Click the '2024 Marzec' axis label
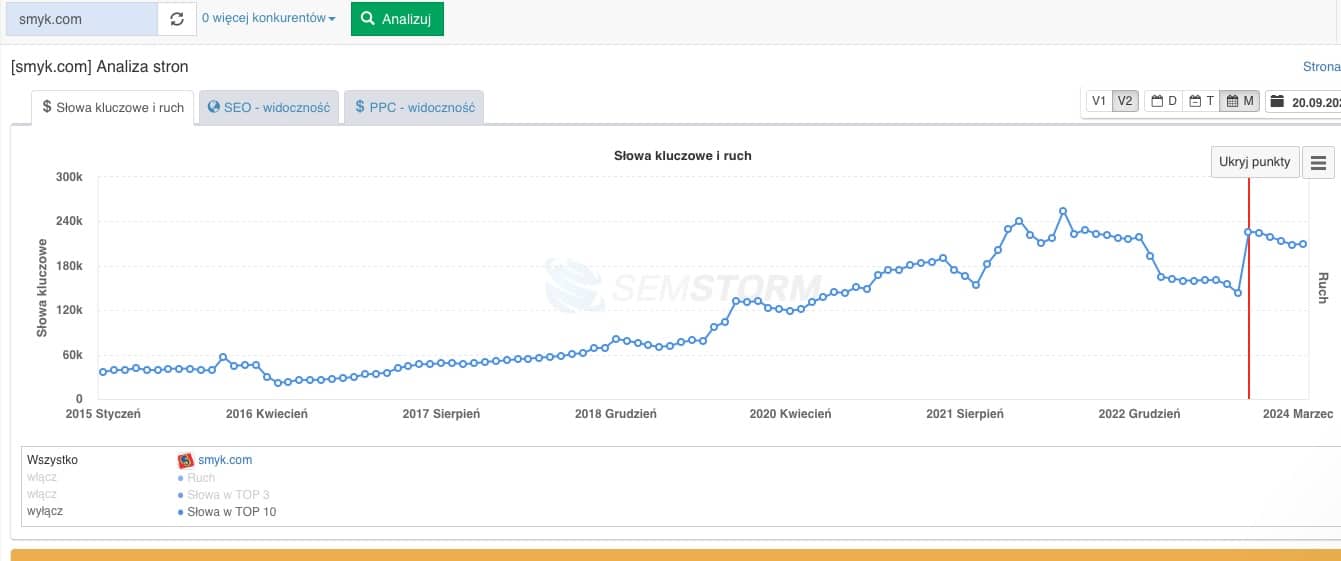 (1298, 413)
